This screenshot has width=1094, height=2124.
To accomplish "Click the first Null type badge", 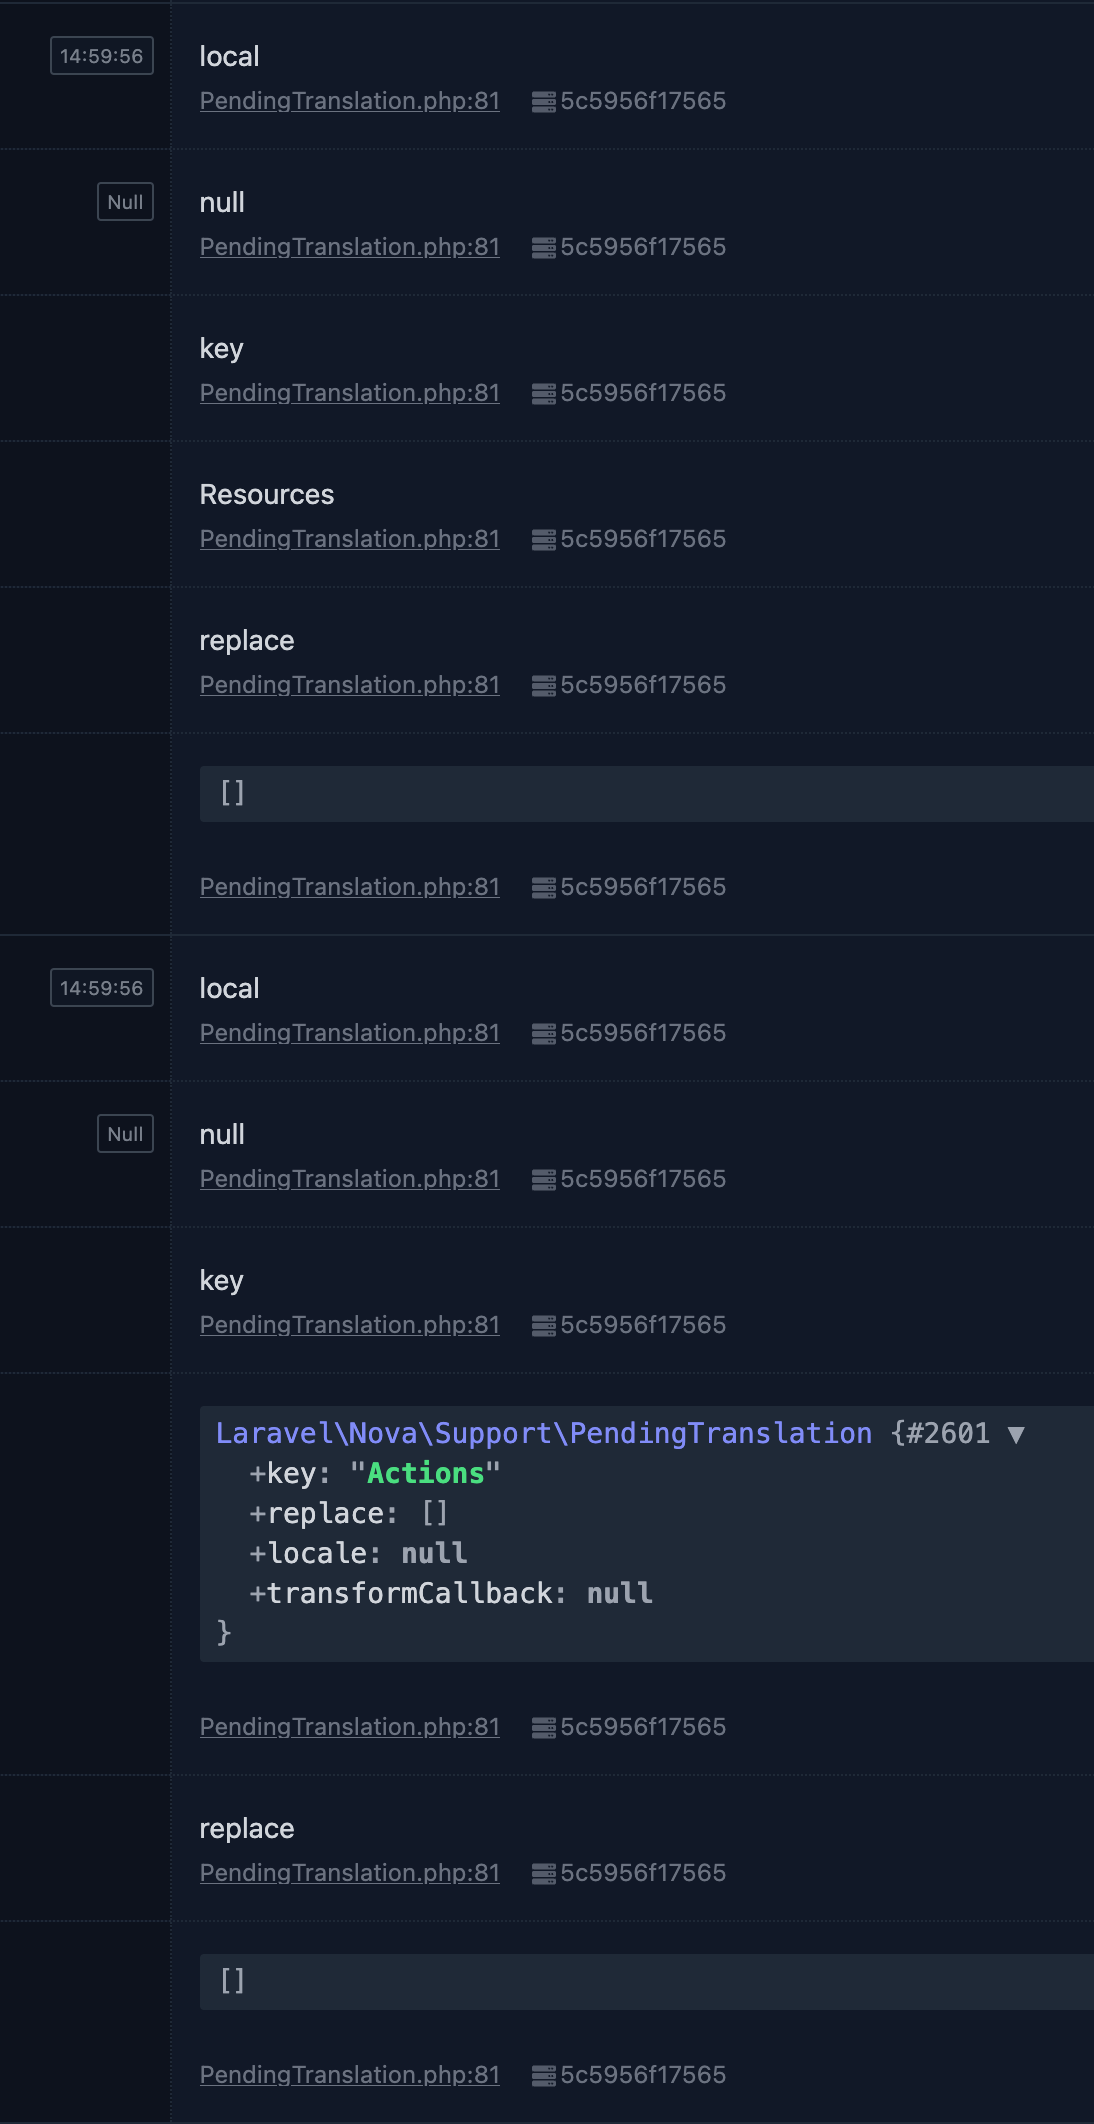I will (x=125, y=202).
